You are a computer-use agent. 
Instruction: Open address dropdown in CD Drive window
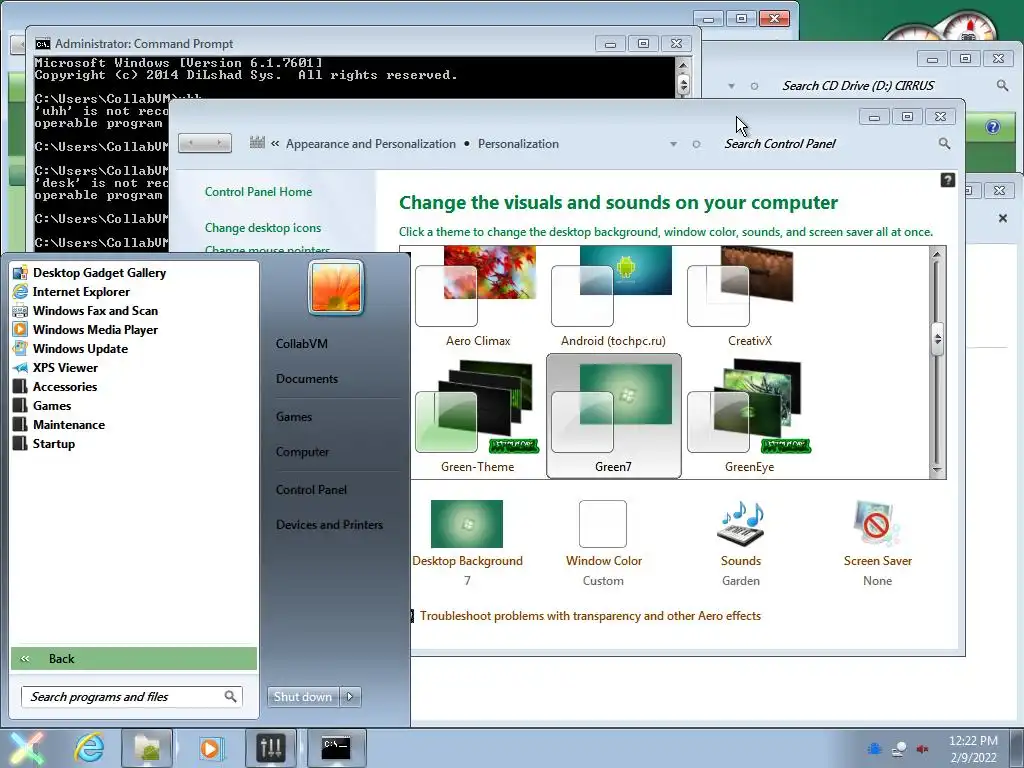(731, 86)
